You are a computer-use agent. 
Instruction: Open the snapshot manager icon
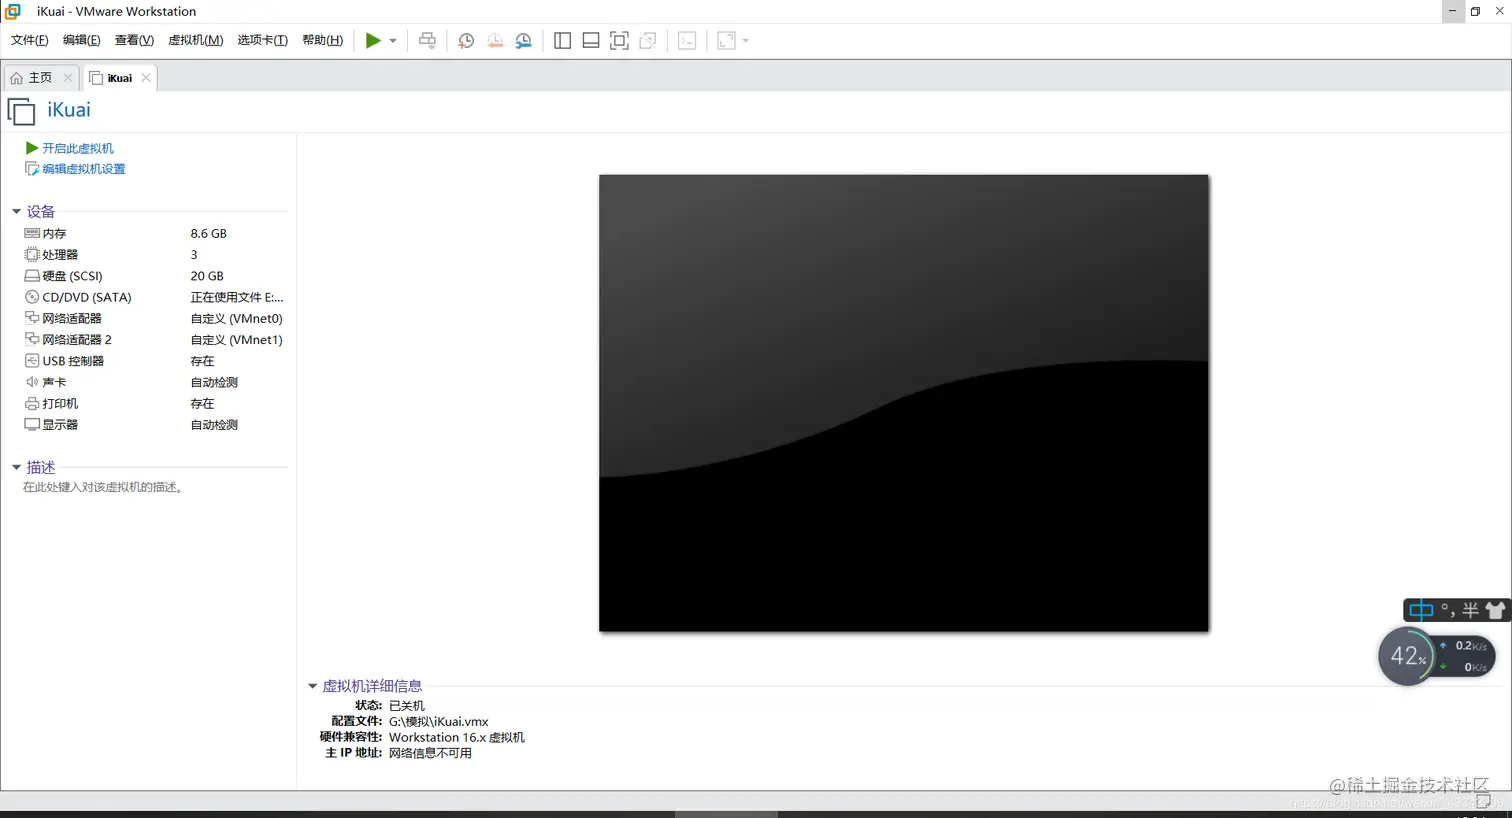tap(523, 41)
